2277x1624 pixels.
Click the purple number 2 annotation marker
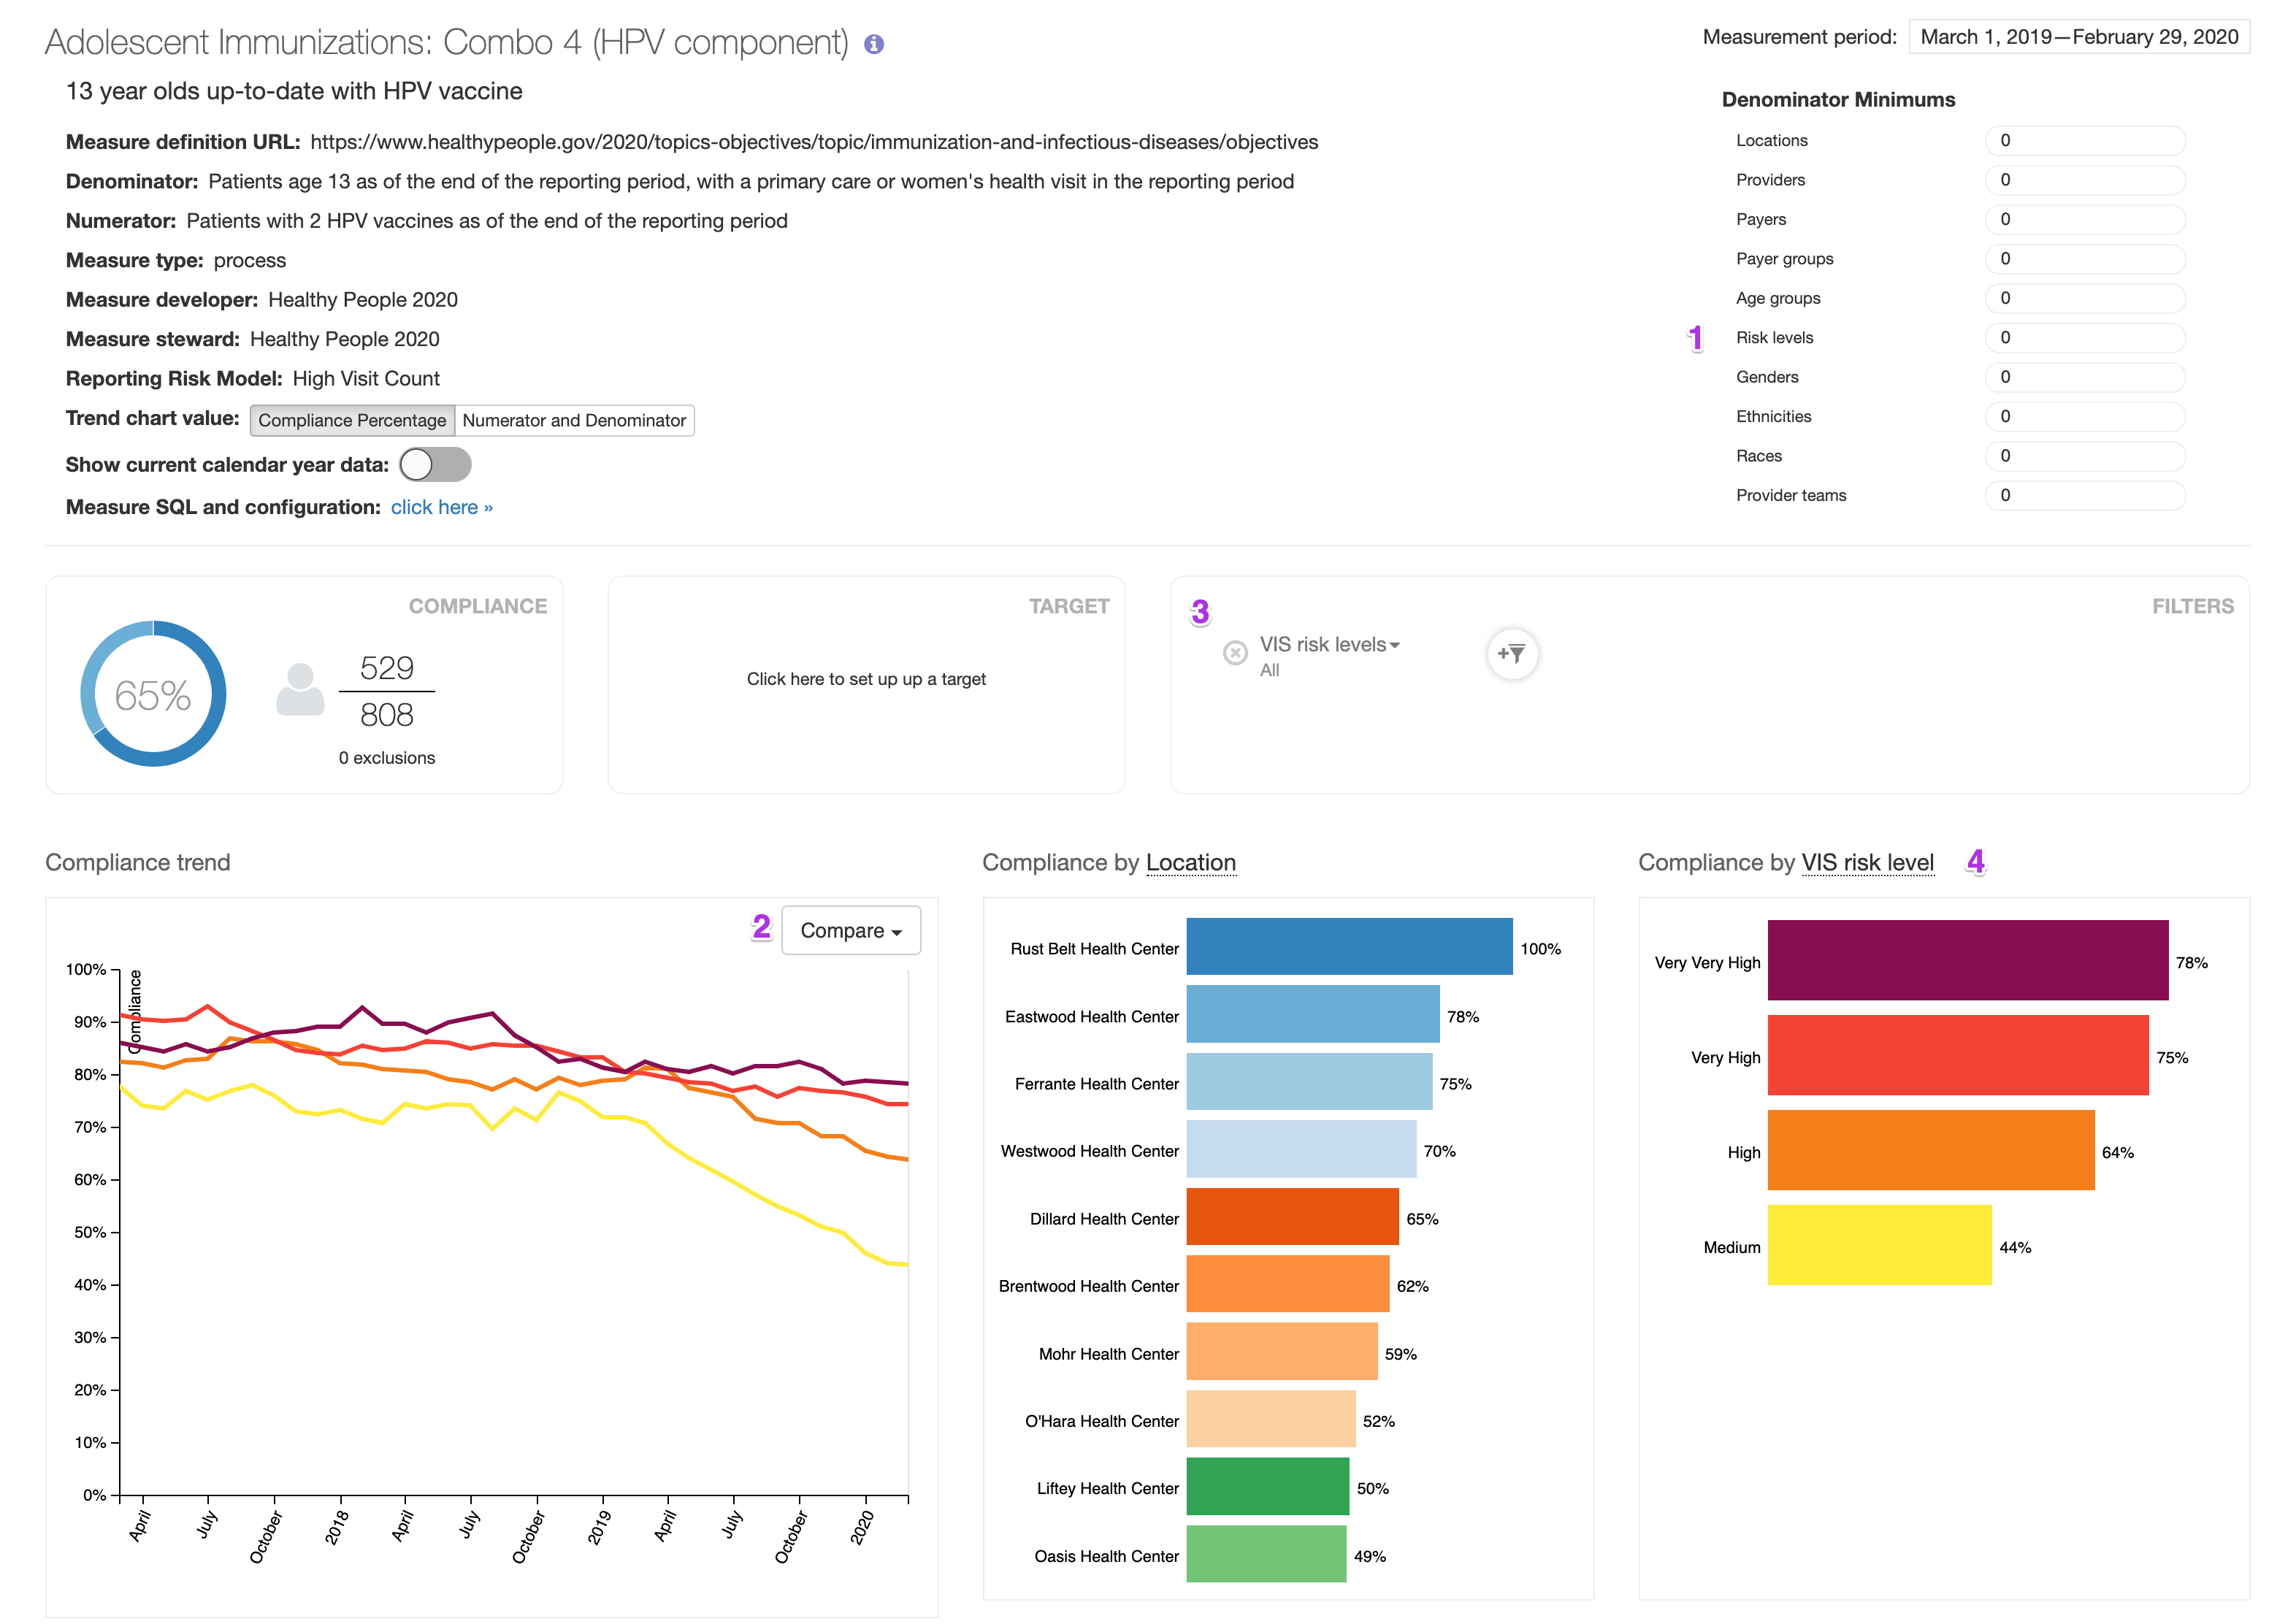pyautogui.click(x=761, y=927)
